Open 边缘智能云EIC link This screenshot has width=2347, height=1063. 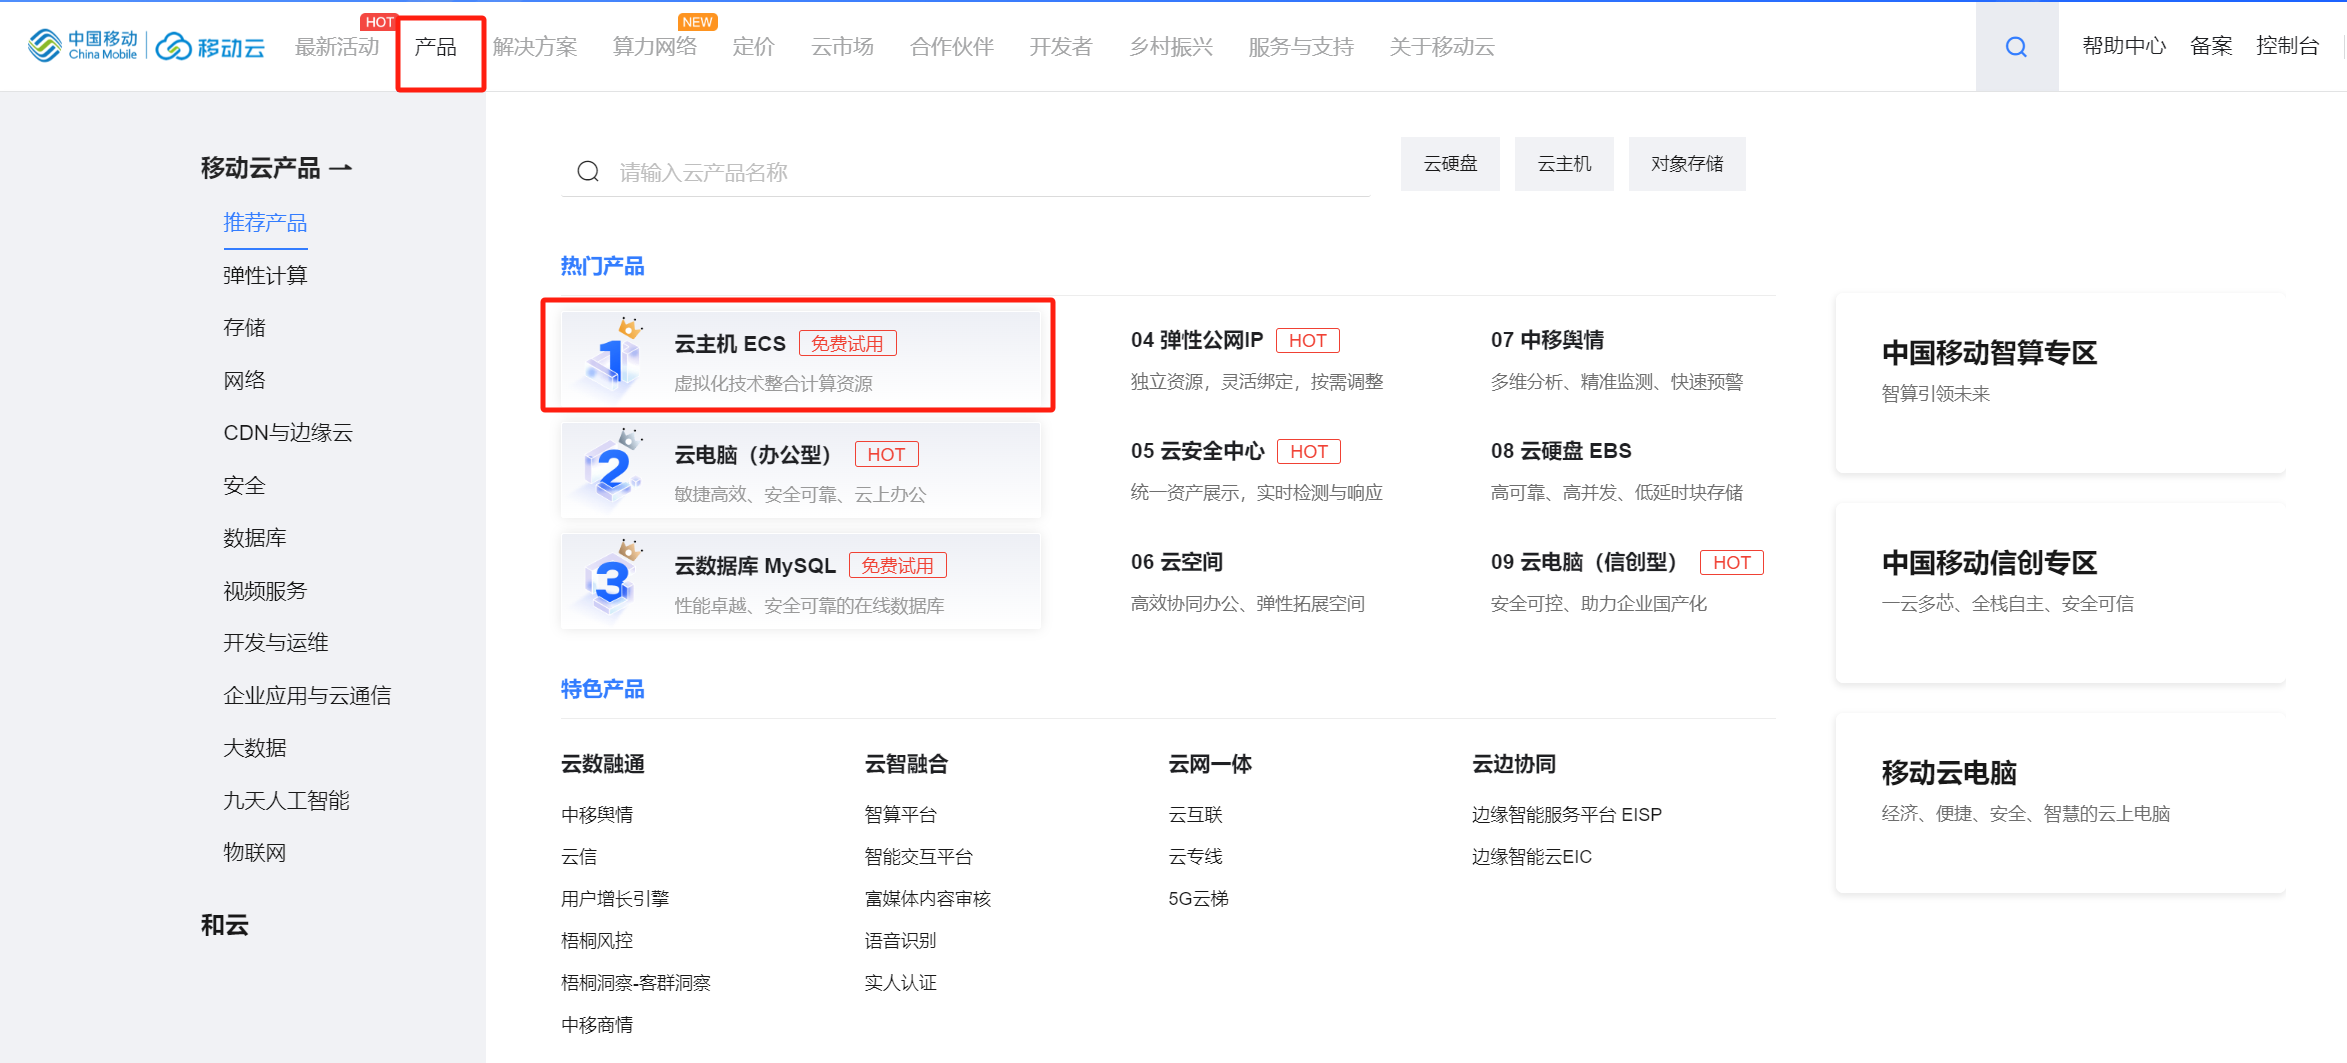pyautogui.click(x=1532, y=857)
